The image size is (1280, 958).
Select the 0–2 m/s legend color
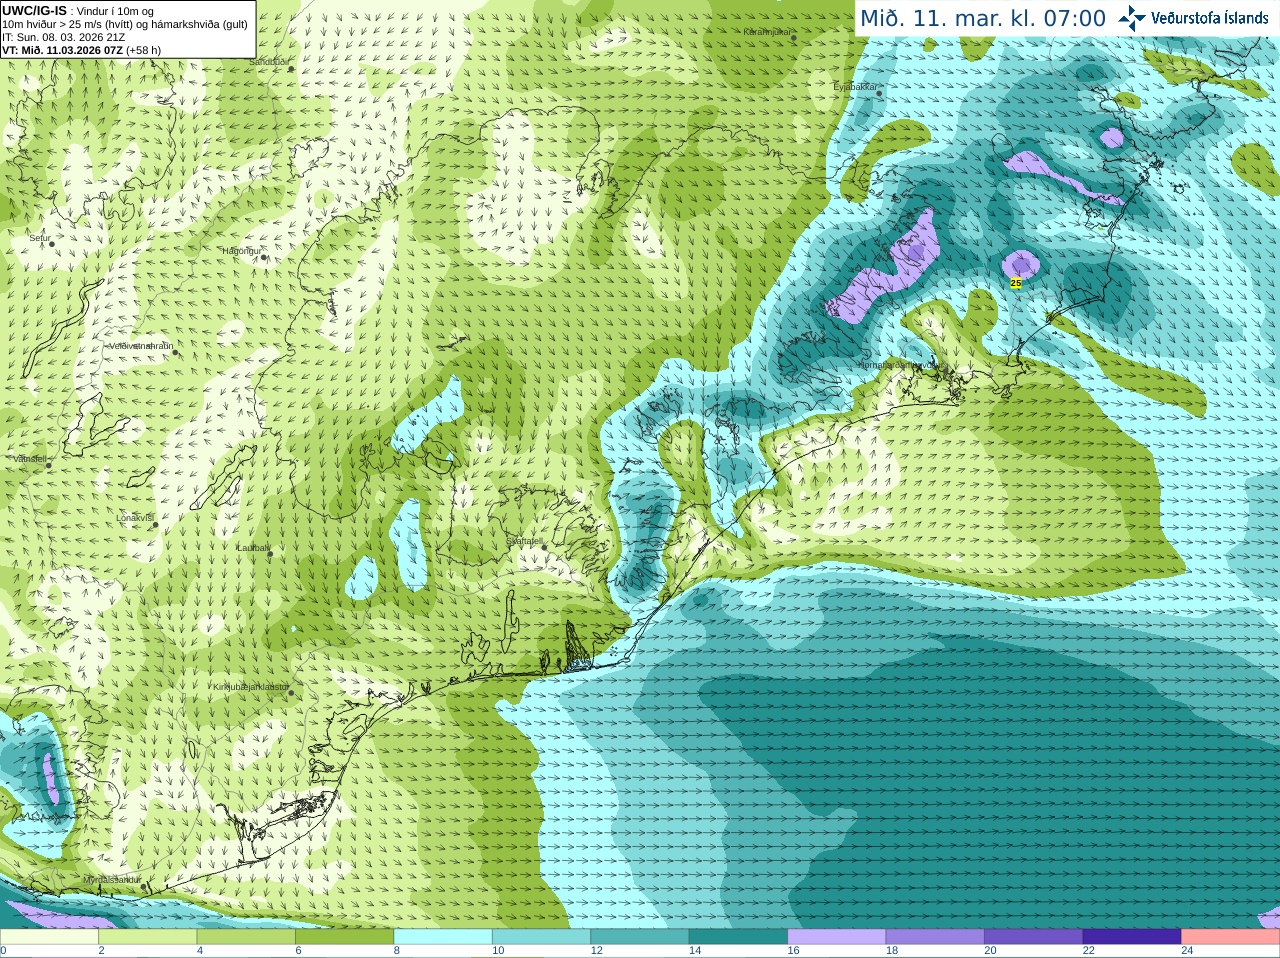click(49, 937)
